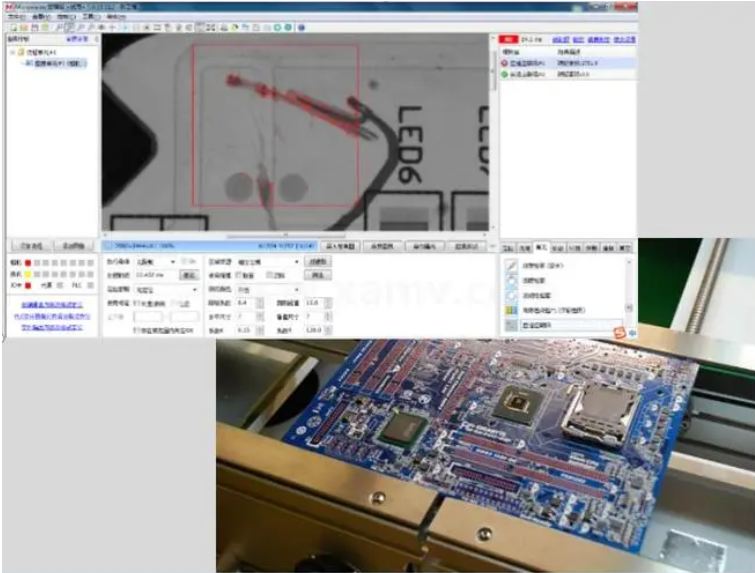Image resolution: width=755 pixels, height=573 pixels.
Task: Collapse the tree root node expander
Action: point(13,52)
